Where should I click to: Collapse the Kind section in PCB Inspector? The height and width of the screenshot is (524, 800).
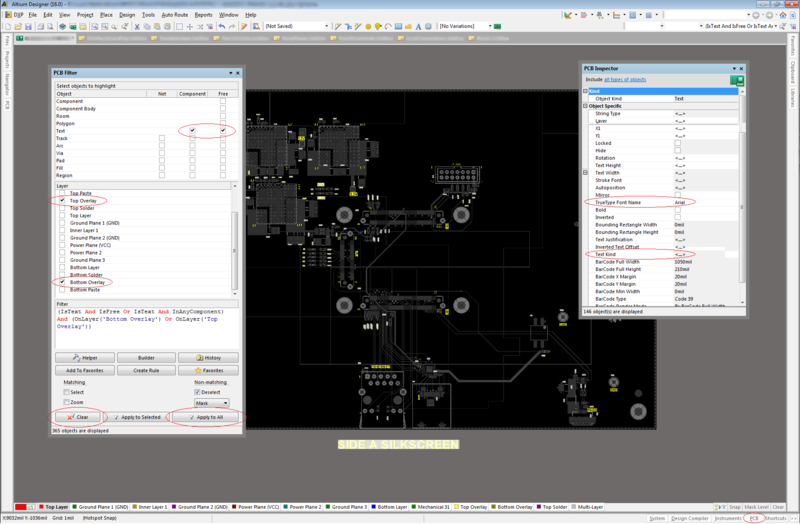coord(586,91)
